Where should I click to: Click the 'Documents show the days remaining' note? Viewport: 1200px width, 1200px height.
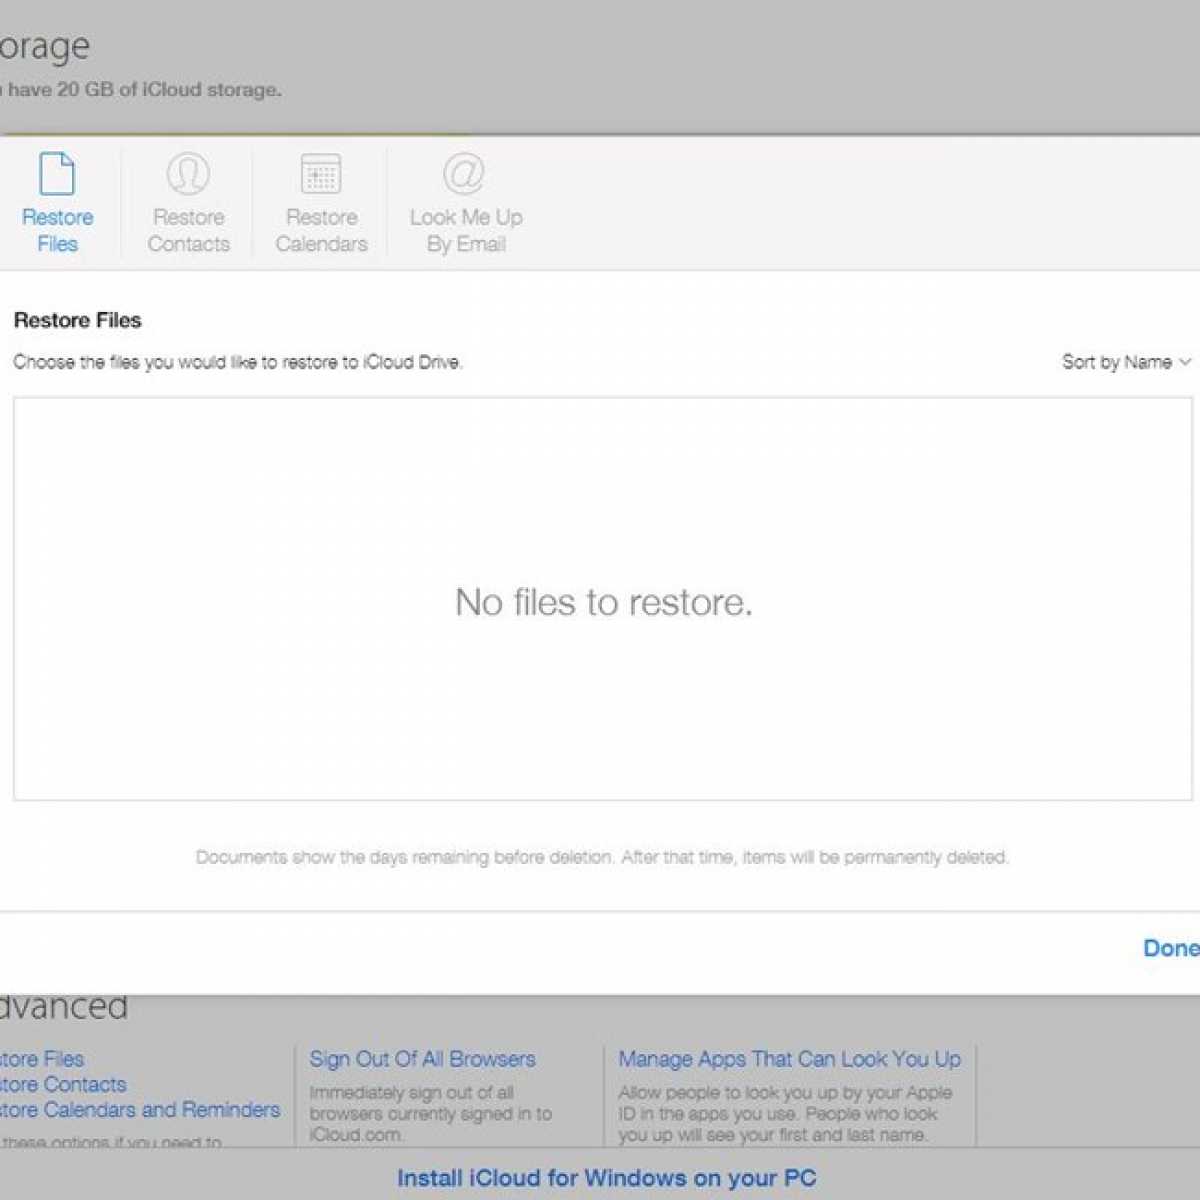pos(602,857)
